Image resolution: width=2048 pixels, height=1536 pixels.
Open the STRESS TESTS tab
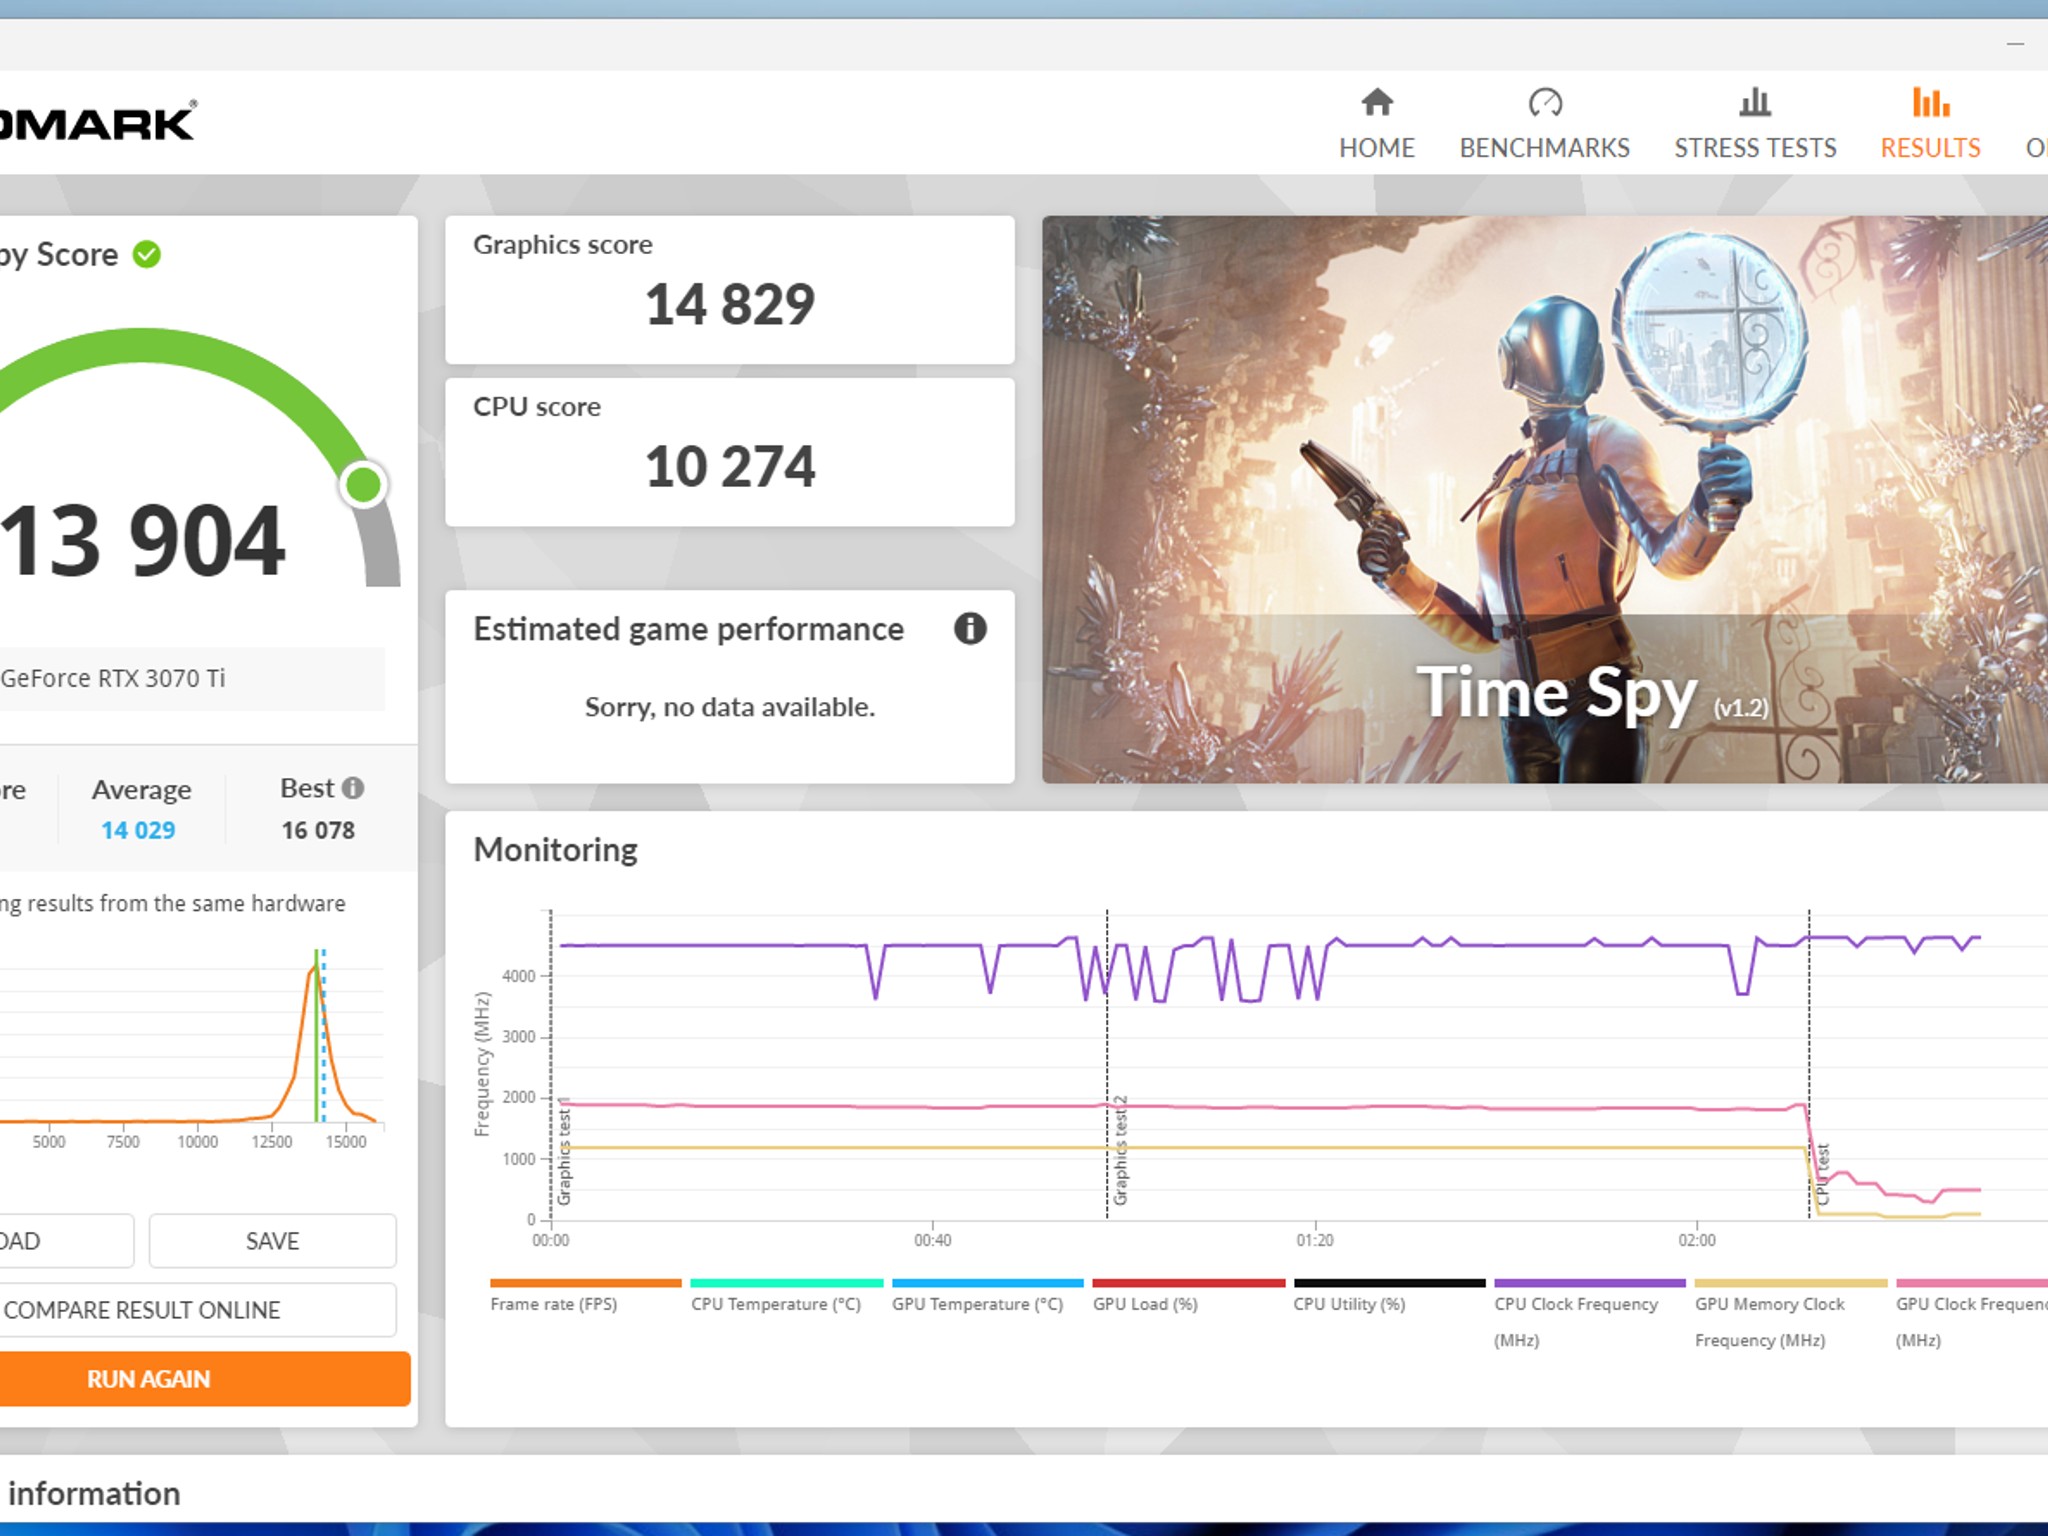(x=1755, y=148)
